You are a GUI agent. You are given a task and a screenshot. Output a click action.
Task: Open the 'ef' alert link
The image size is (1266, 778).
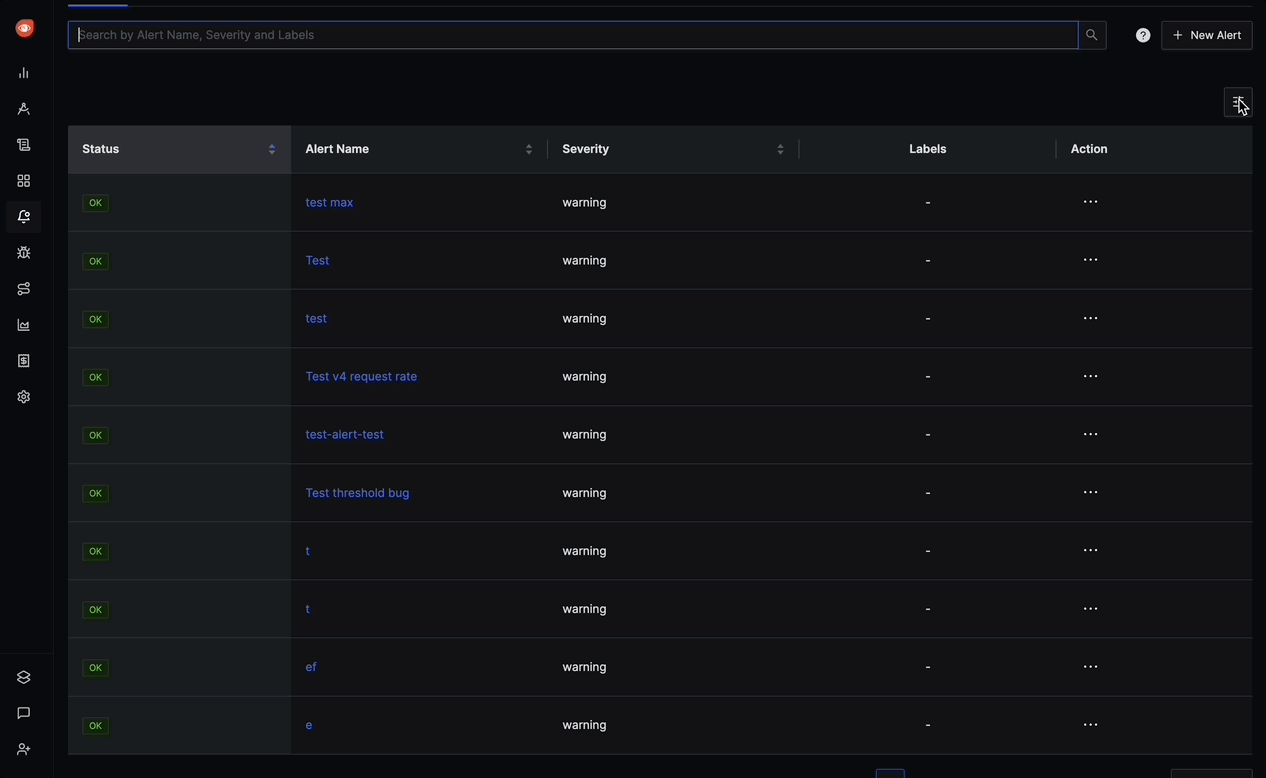(x=311, y=667)
